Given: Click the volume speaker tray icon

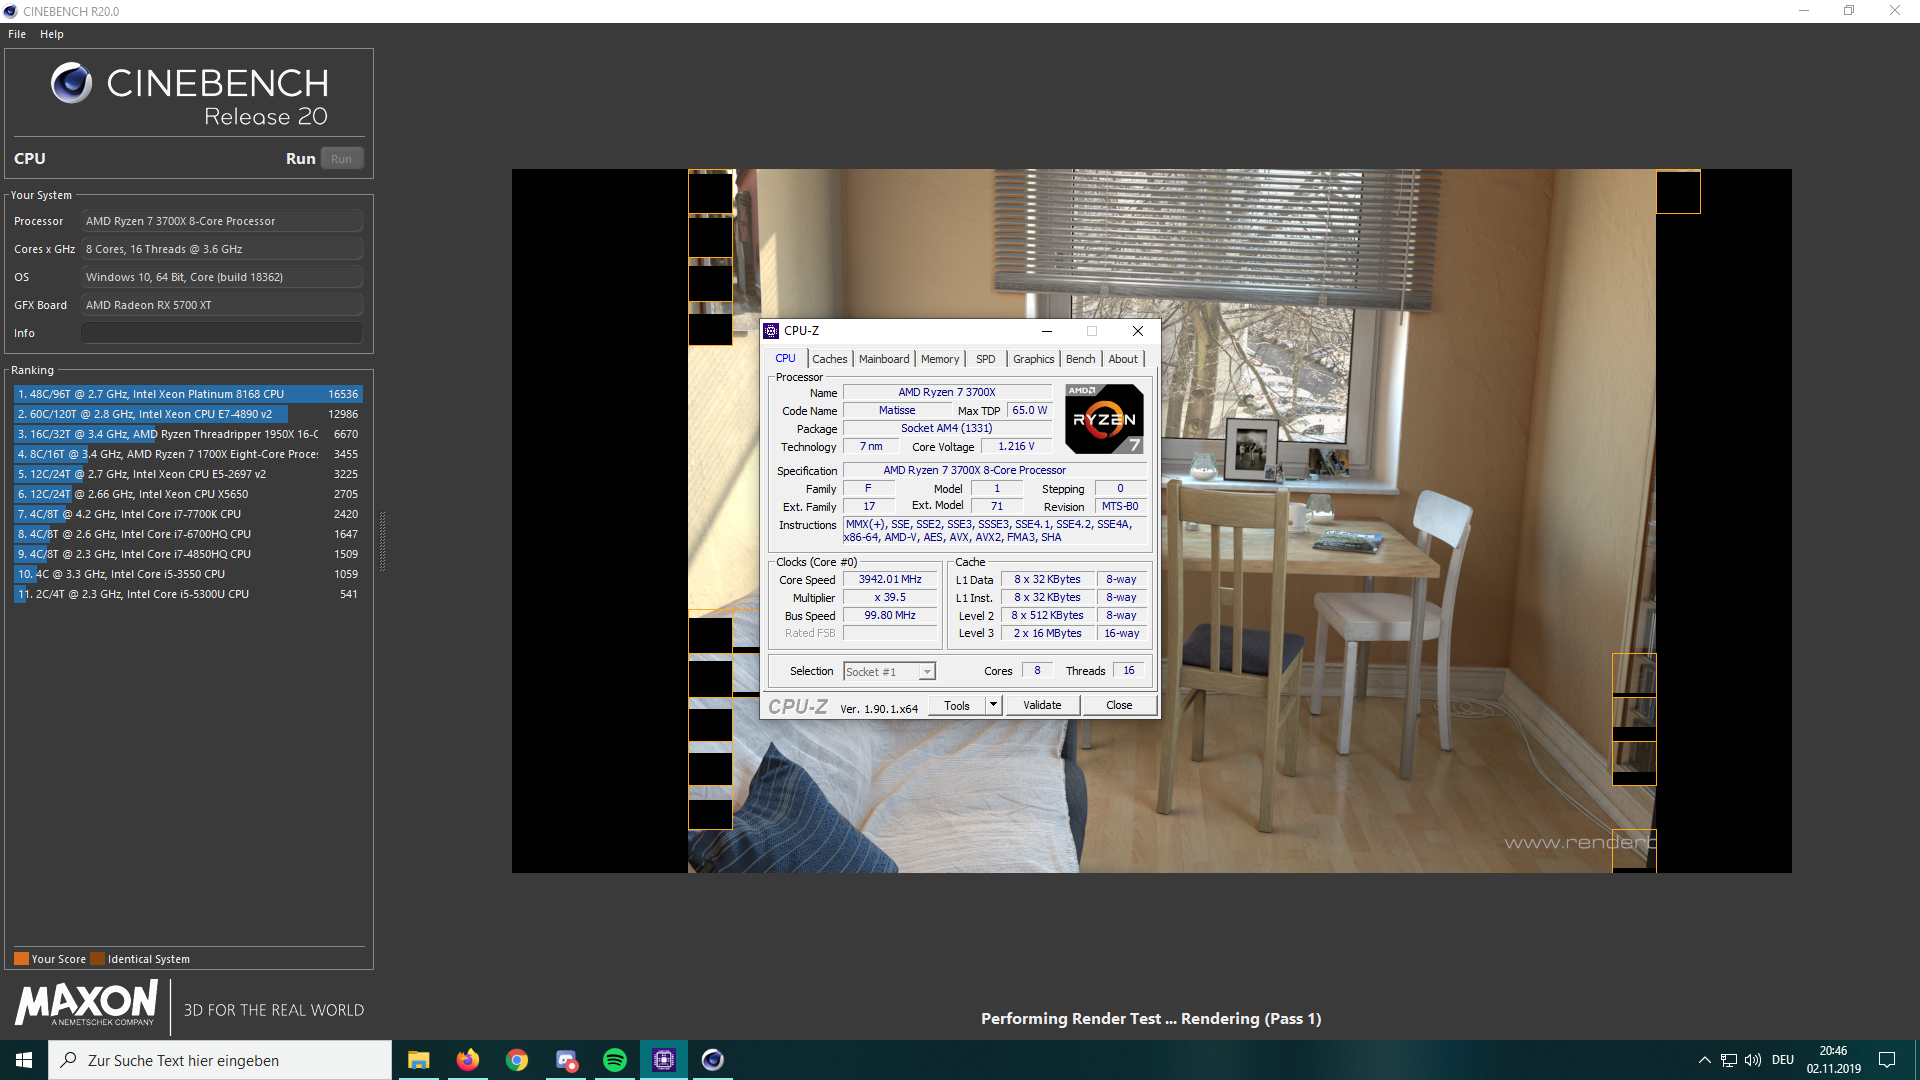Looking at the screenshot, I should 1752,1060.
